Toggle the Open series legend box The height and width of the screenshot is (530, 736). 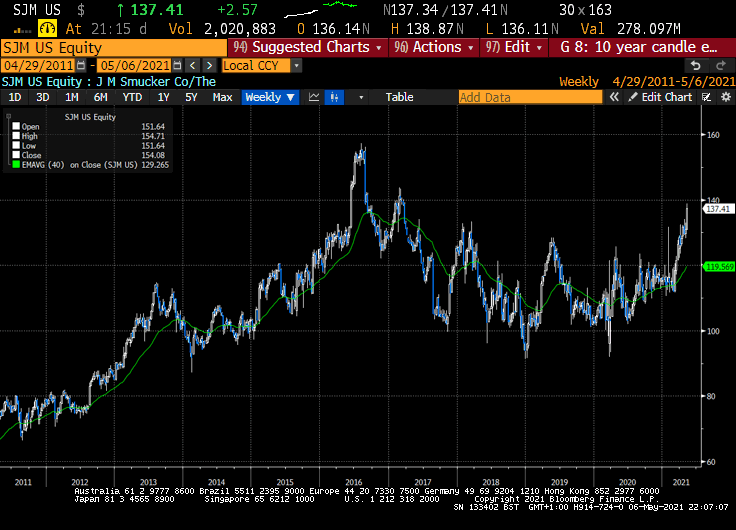[x=15, y=127]
